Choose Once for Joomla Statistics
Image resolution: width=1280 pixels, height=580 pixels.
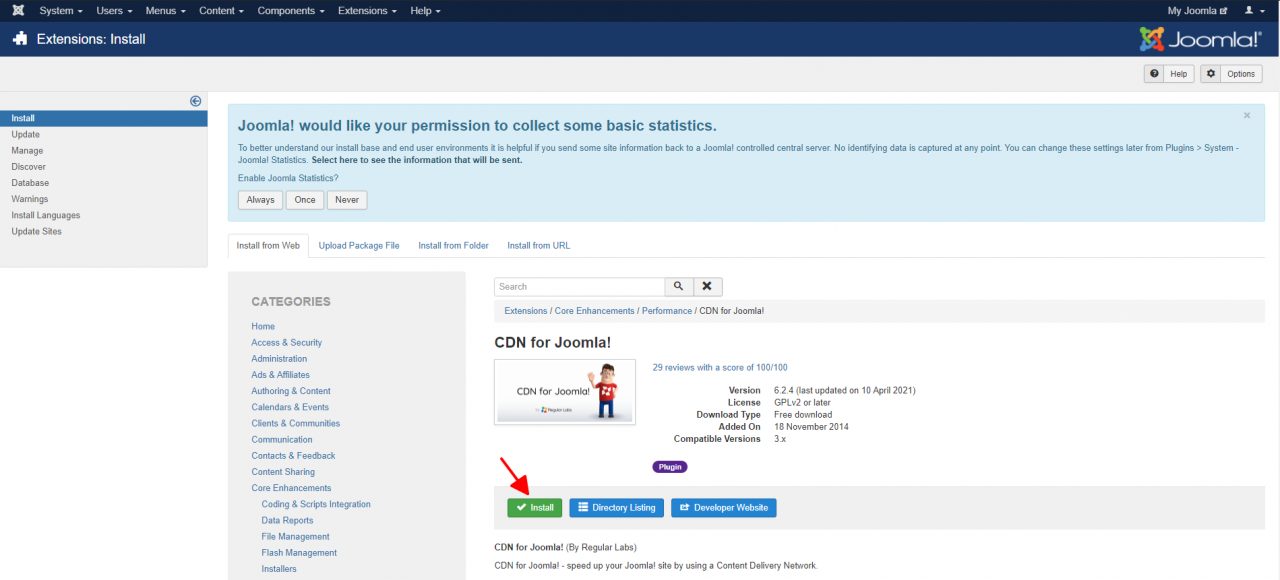pyautogui.click(x=305, y=200)
